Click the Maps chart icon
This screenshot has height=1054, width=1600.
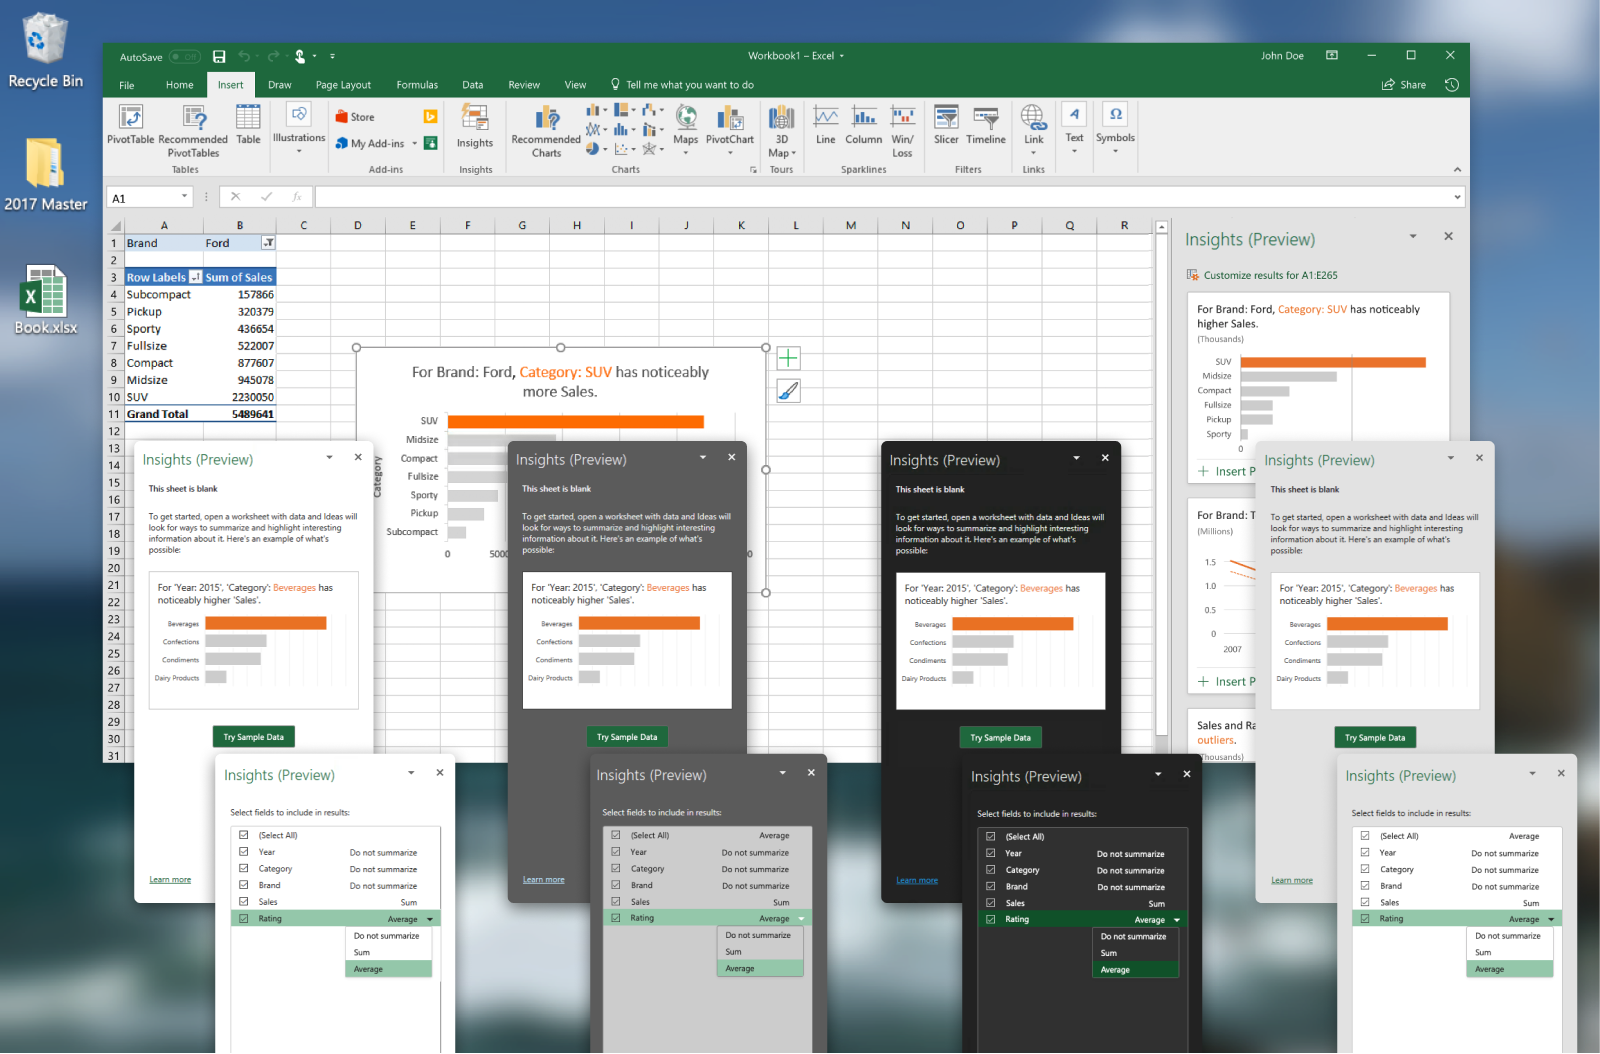(686, 117)
